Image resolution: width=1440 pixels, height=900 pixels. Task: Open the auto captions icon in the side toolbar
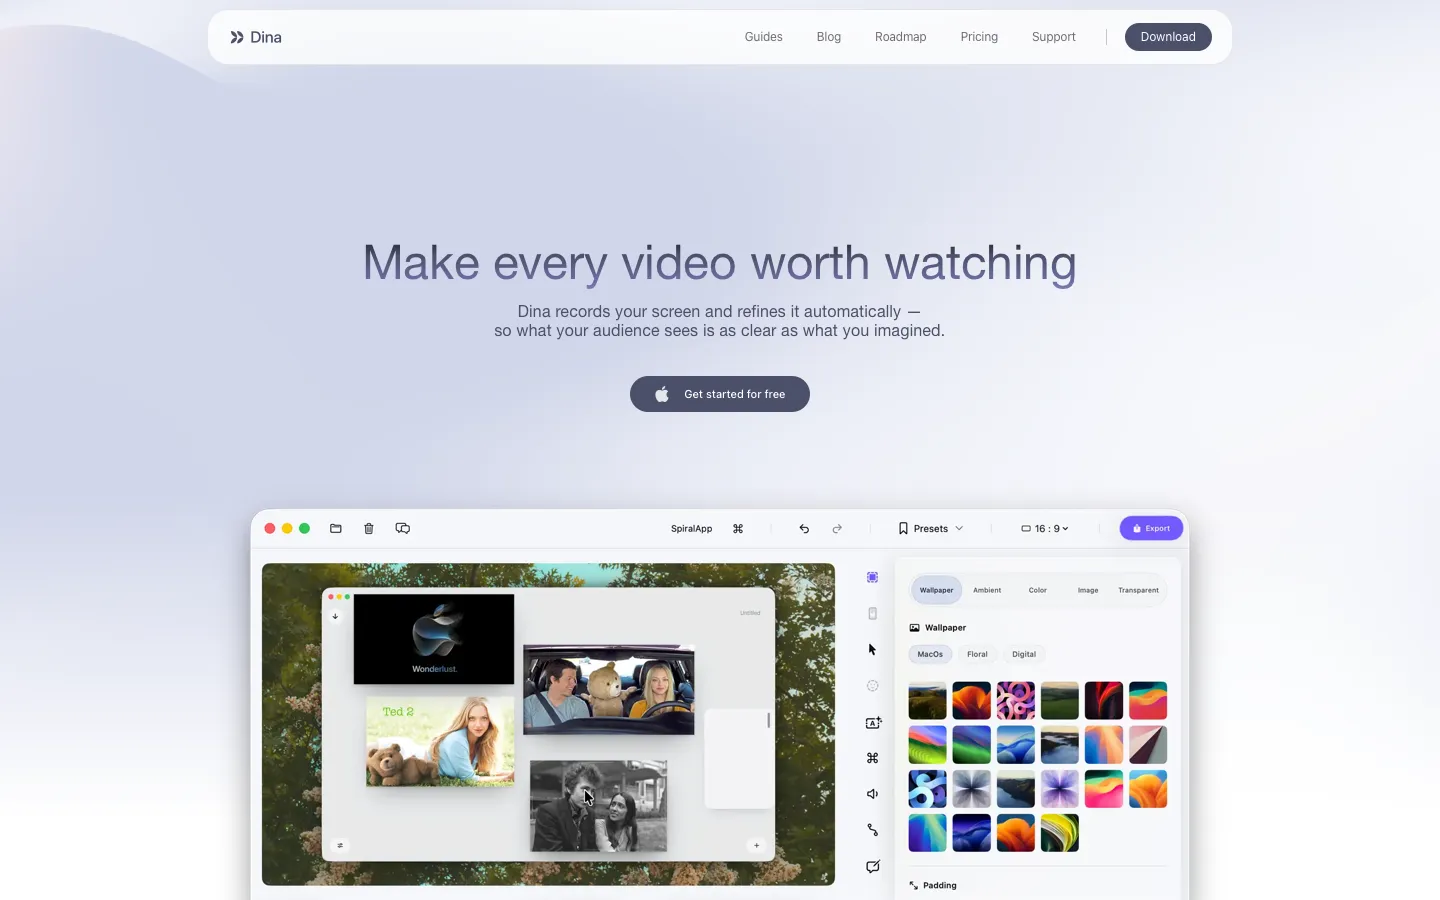(873, 722)
